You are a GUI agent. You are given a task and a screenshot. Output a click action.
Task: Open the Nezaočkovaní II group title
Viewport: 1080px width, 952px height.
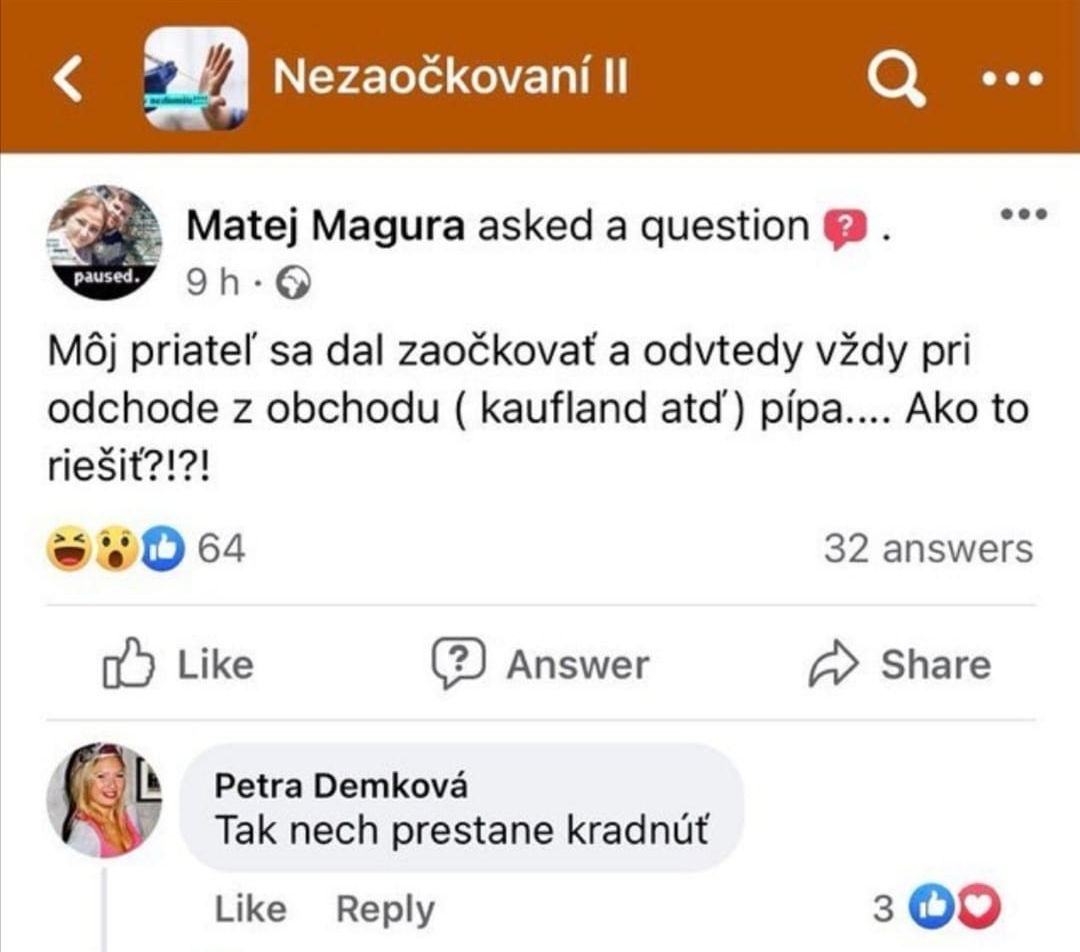point(450,78)
